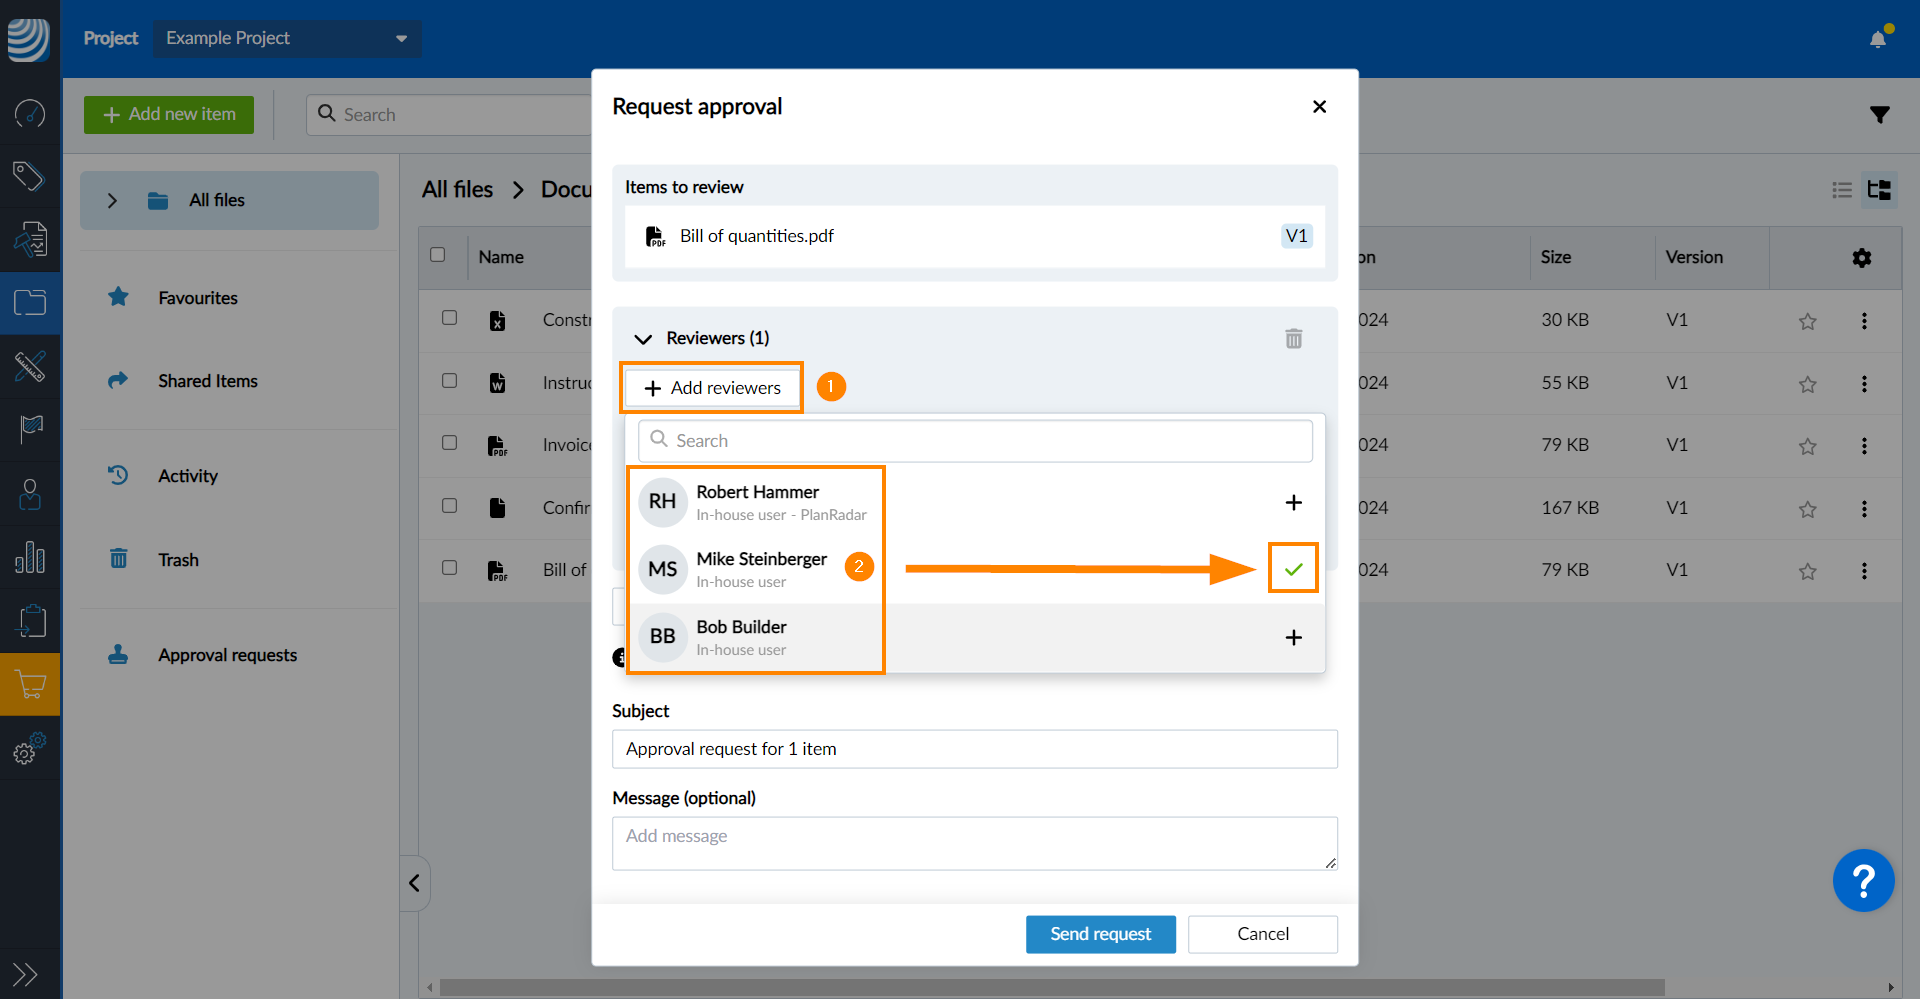
Task: Toggle the select-all checkbox in header
Action: (437, 255)
